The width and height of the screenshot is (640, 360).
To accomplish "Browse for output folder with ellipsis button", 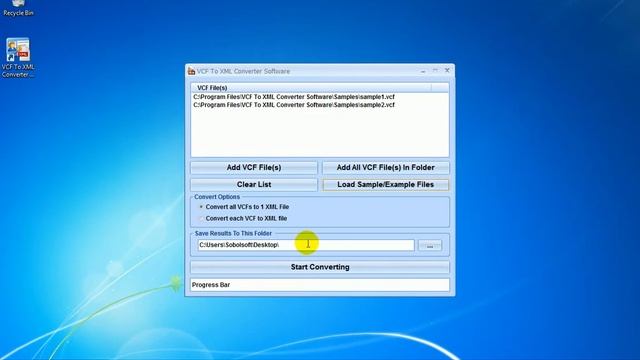I will [x=430, y=246].
